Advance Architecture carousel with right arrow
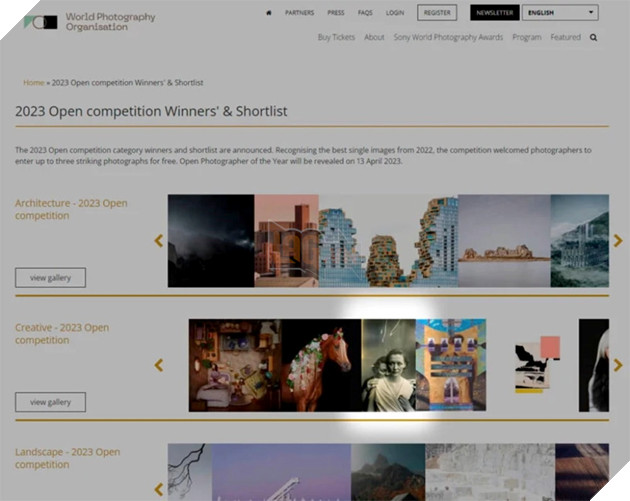Screen dimensions: 630x501 (618, 241)
